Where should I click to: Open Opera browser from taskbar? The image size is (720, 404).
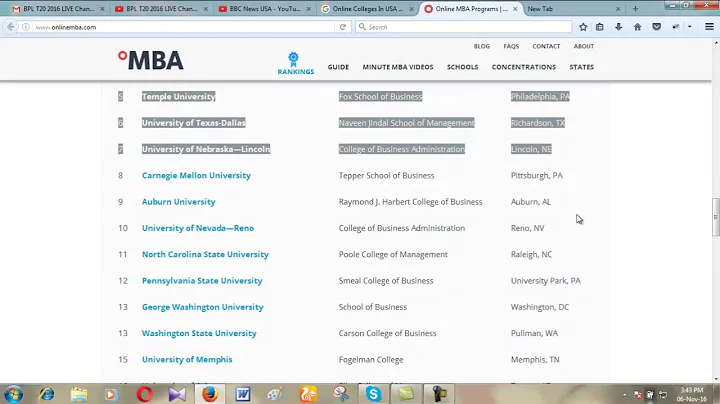click(x=144, y=394)
